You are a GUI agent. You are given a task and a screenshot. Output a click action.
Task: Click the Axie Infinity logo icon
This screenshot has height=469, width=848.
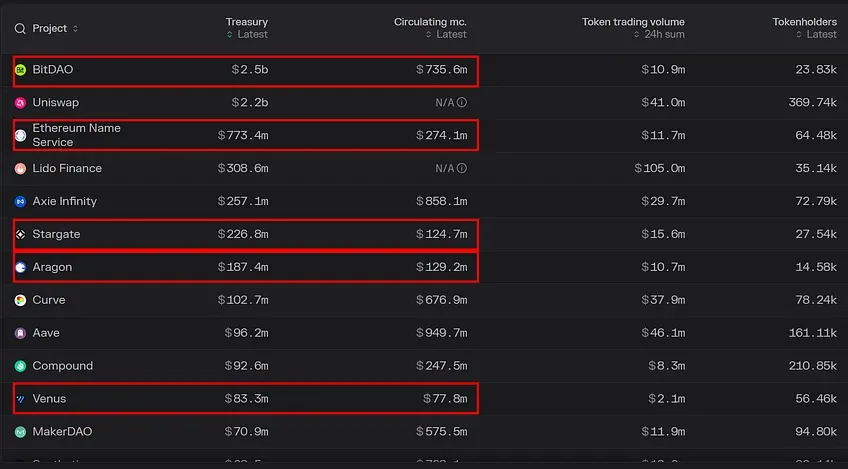click(20, 202)
